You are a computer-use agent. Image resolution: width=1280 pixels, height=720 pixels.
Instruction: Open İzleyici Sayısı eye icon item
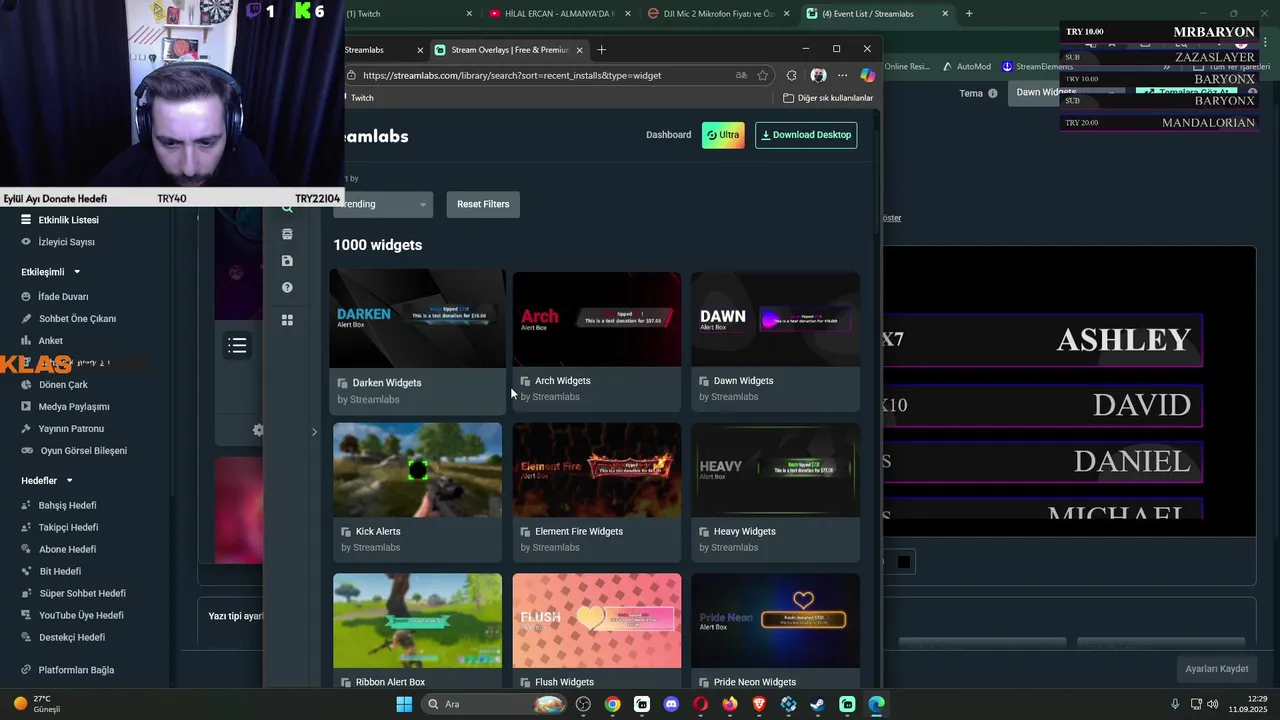(x=58, y=242)
